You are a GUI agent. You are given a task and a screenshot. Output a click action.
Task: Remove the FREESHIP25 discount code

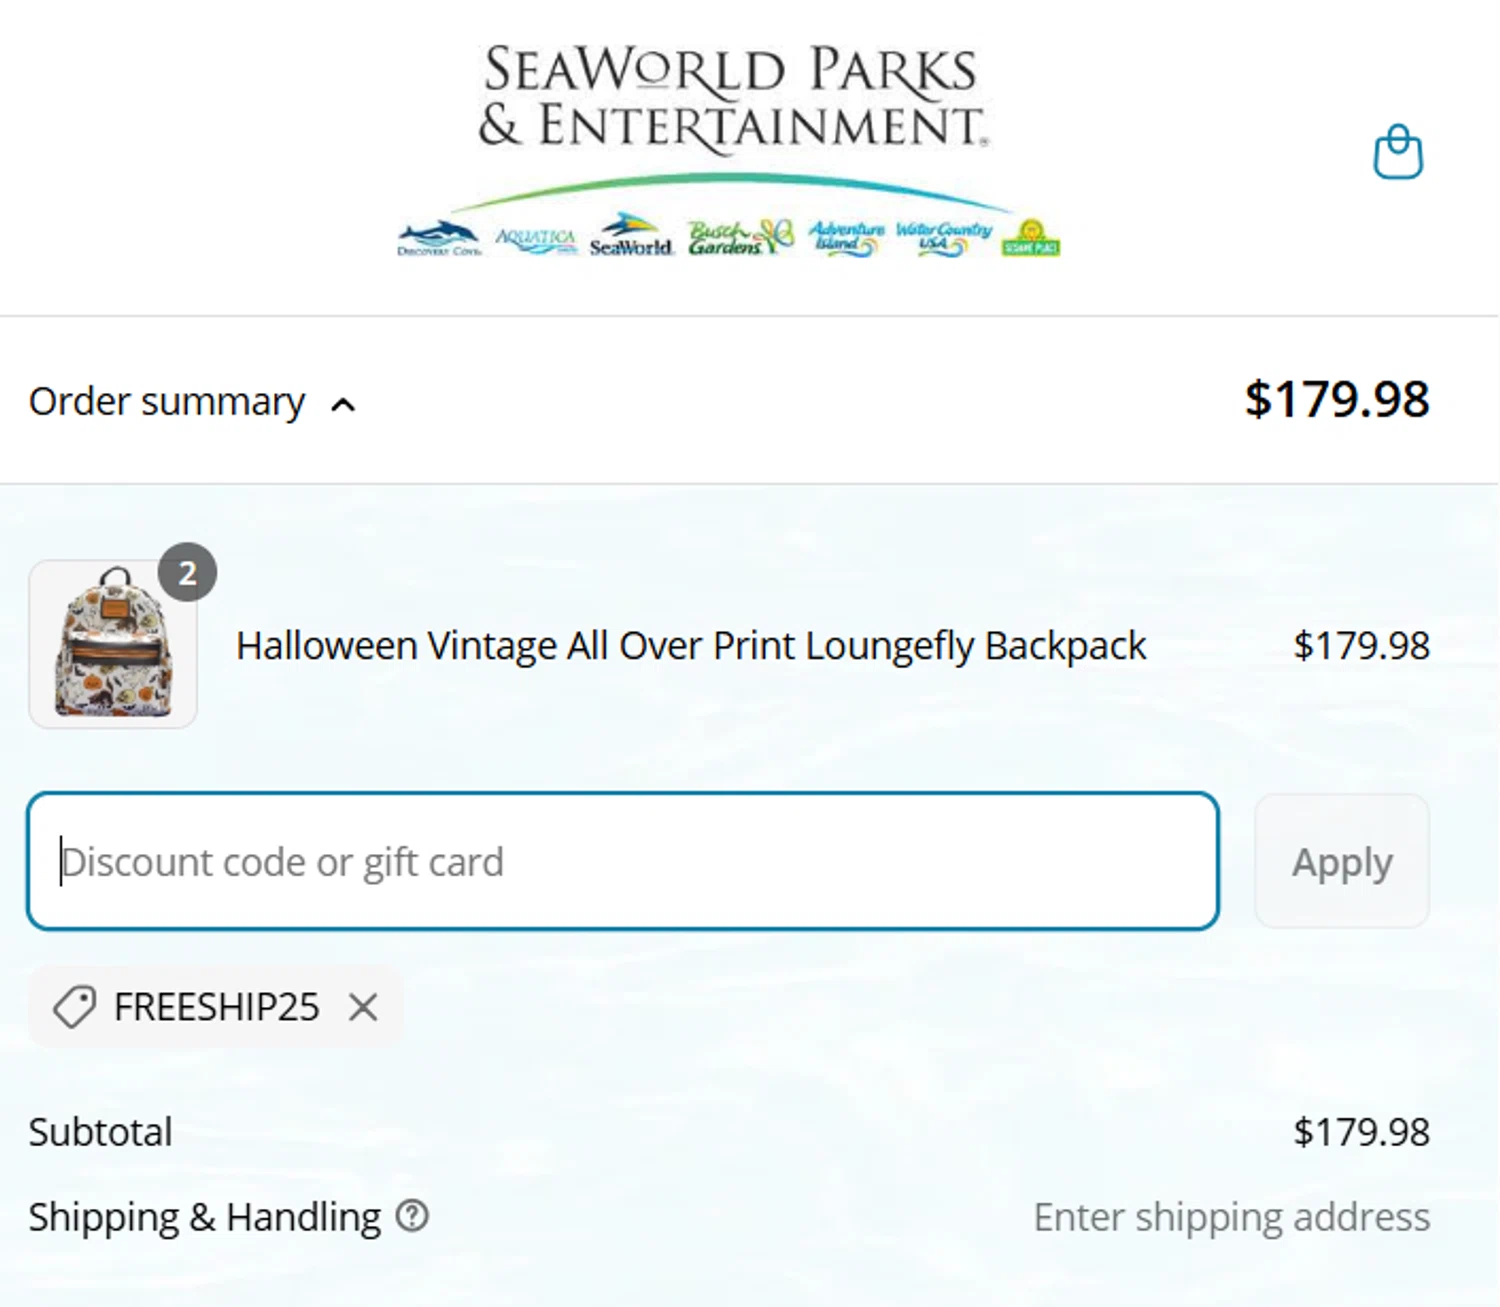(363, 1007)
